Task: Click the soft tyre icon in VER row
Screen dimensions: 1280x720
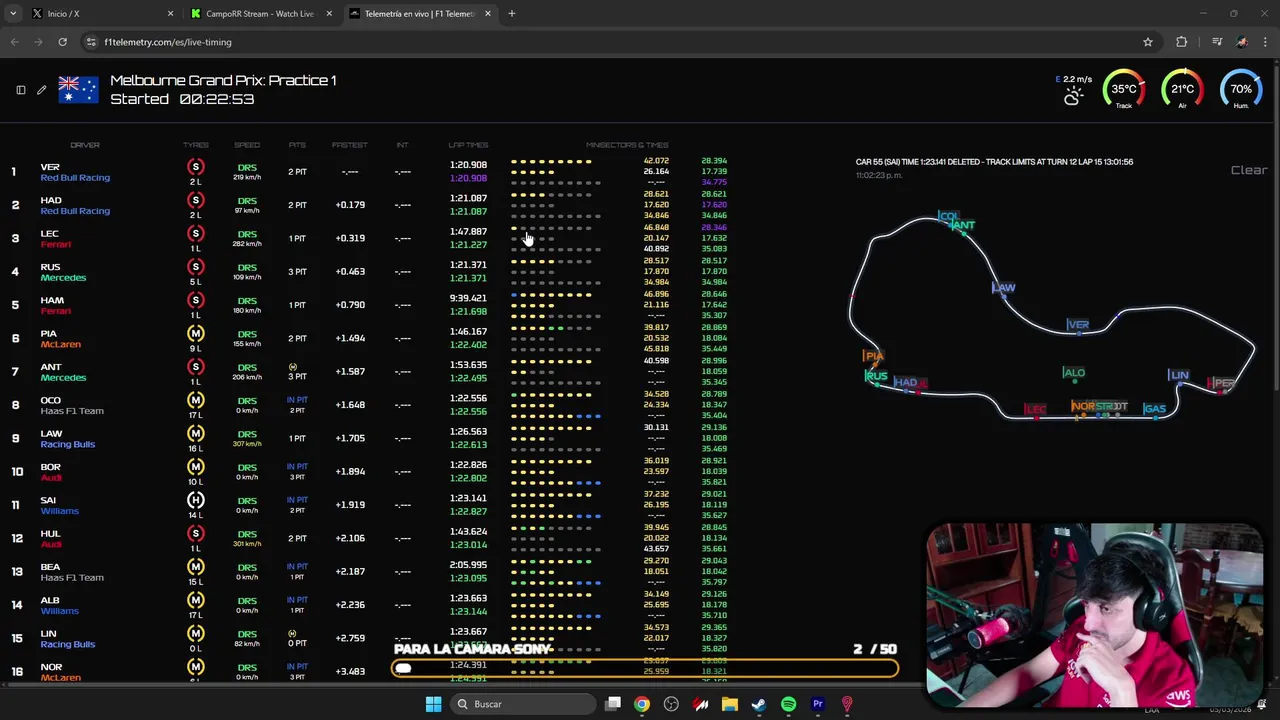Action: pos(196,167)
